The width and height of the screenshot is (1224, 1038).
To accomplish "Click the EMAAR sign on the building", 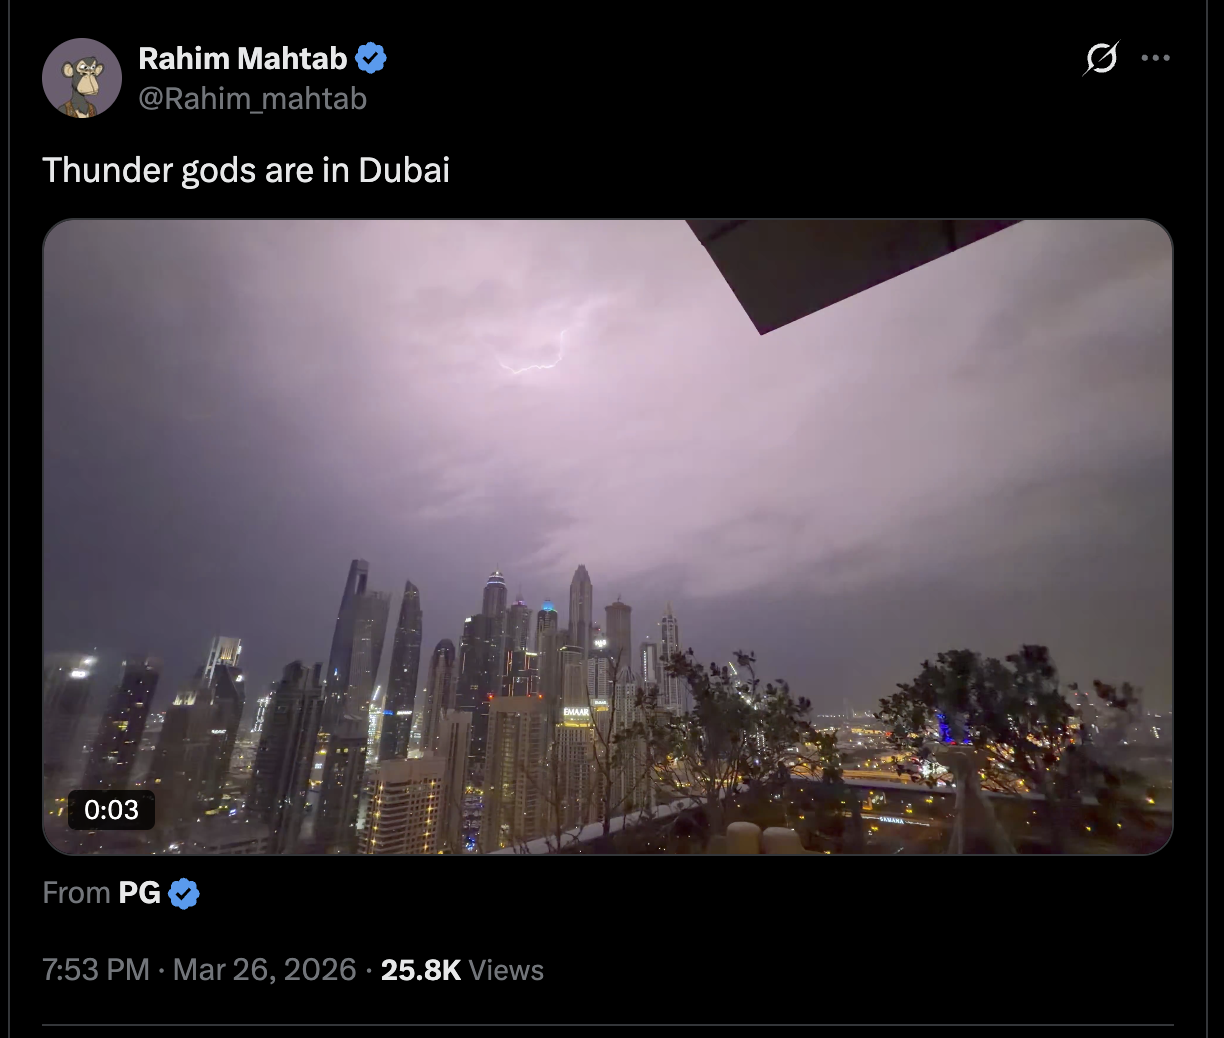I will (x=576, y=713).
